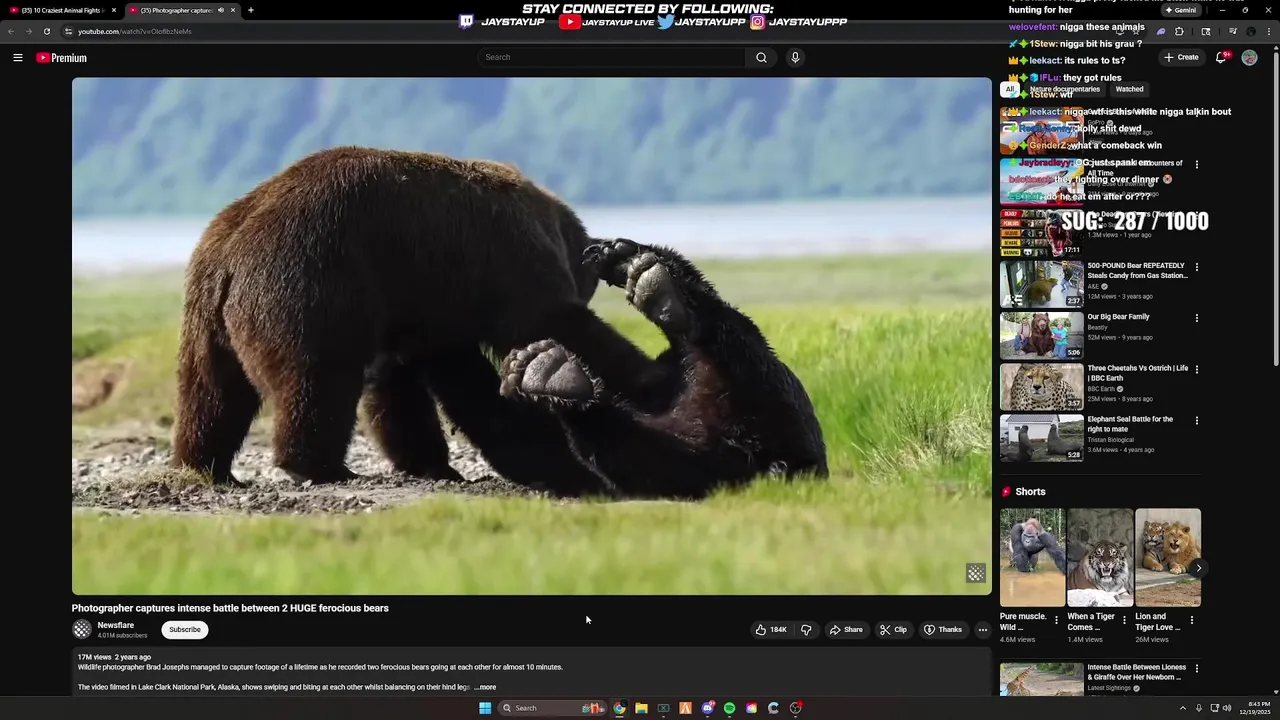Open the view site information icon
This screenshot has width=1280, height=720.
[68, 31]
